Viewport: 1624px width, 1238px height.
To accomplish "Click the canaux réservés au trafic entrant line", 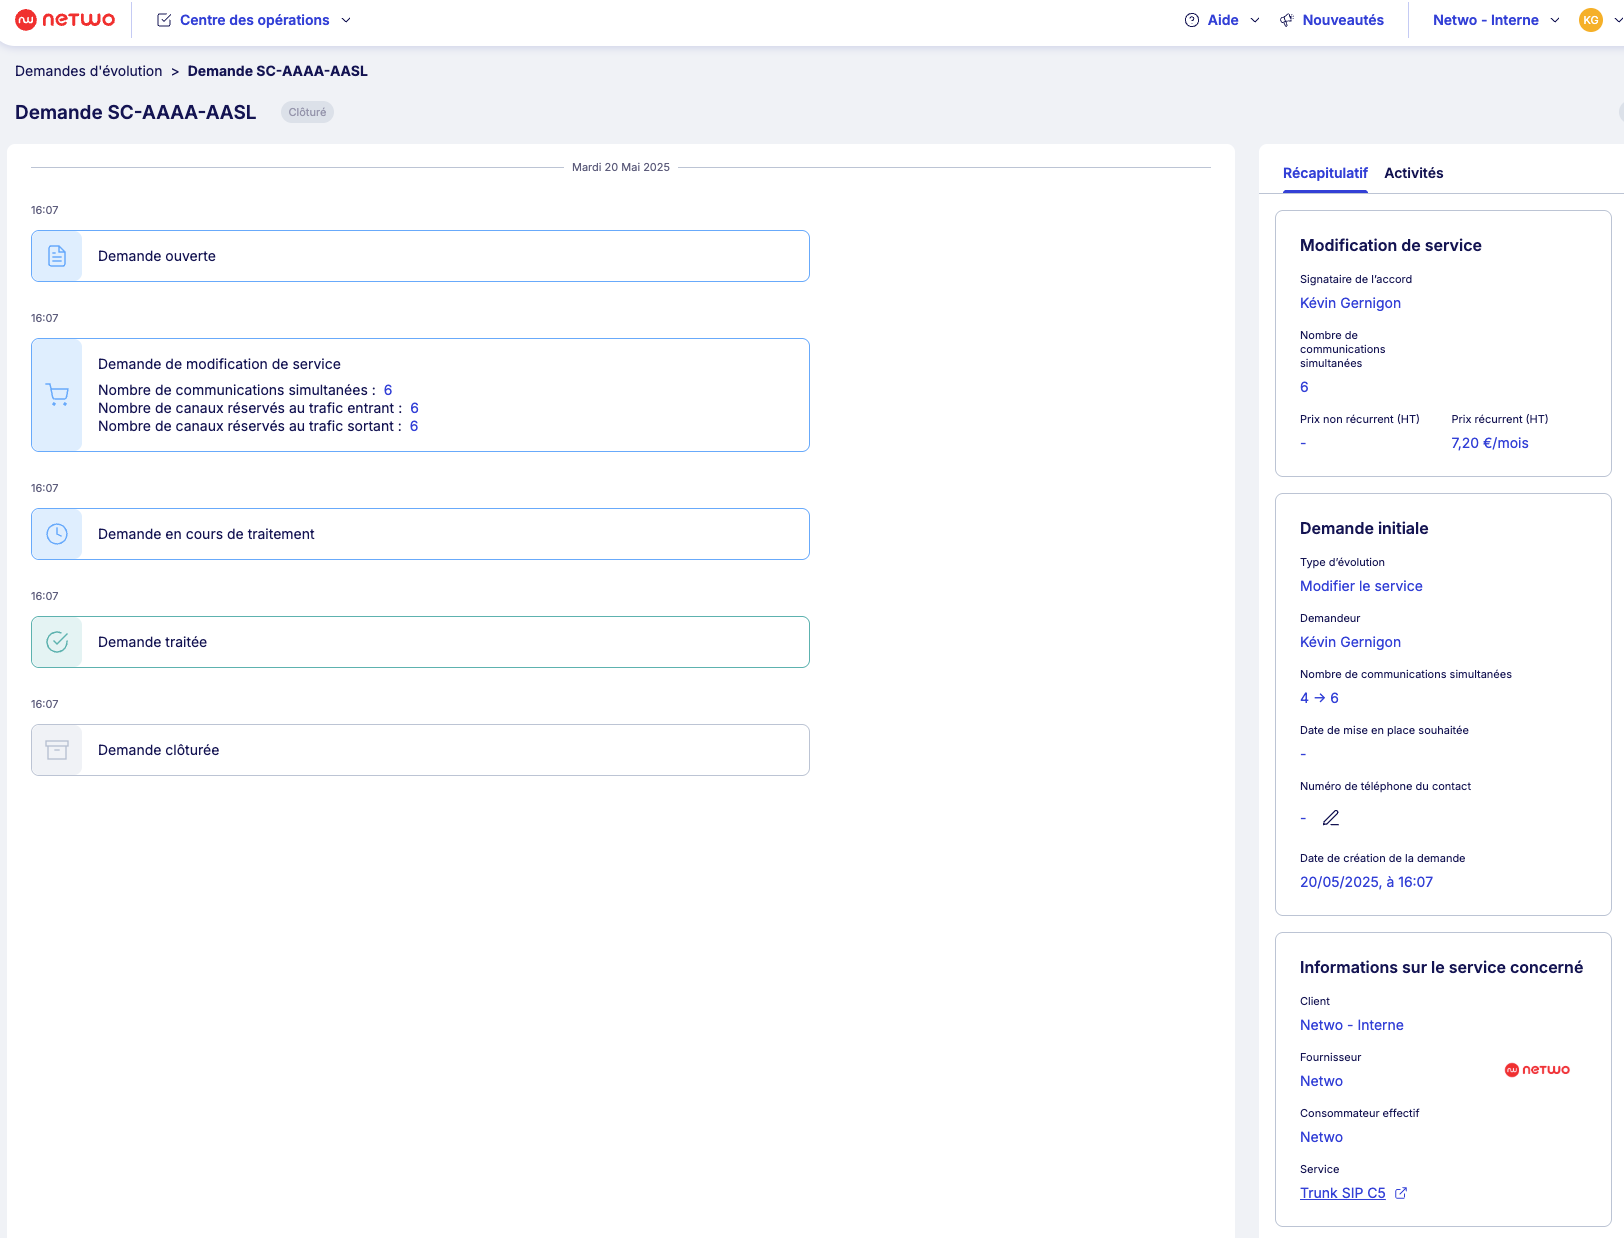I will click(258, 408).
